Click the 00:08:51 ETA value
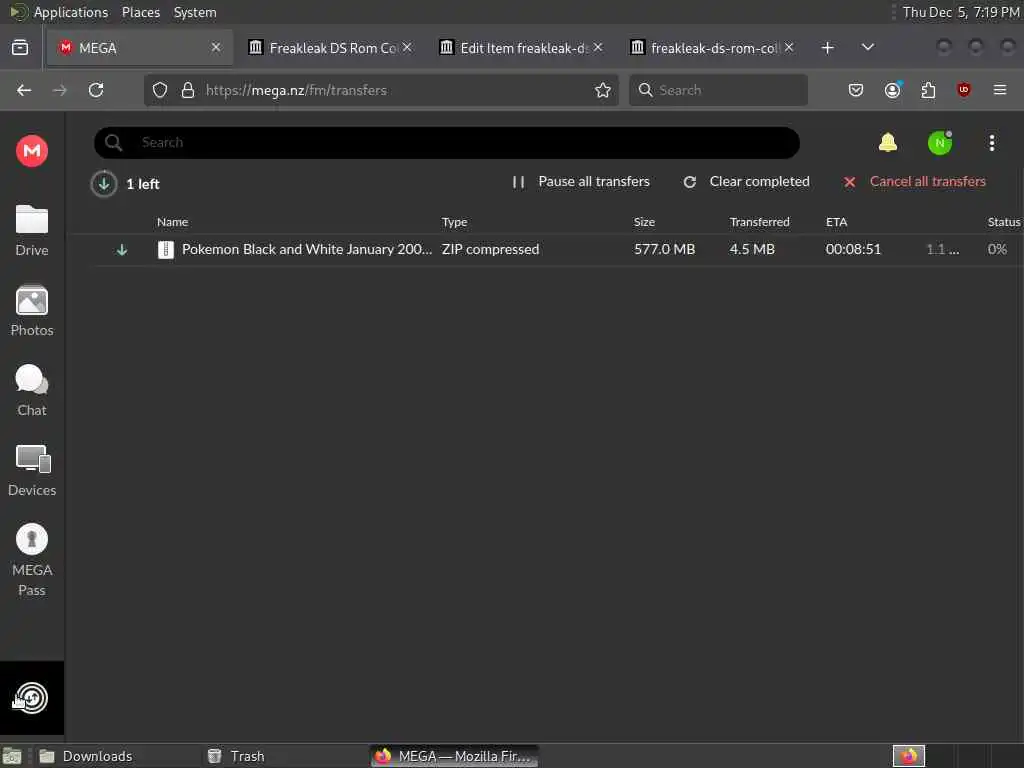 click(853, 249)
